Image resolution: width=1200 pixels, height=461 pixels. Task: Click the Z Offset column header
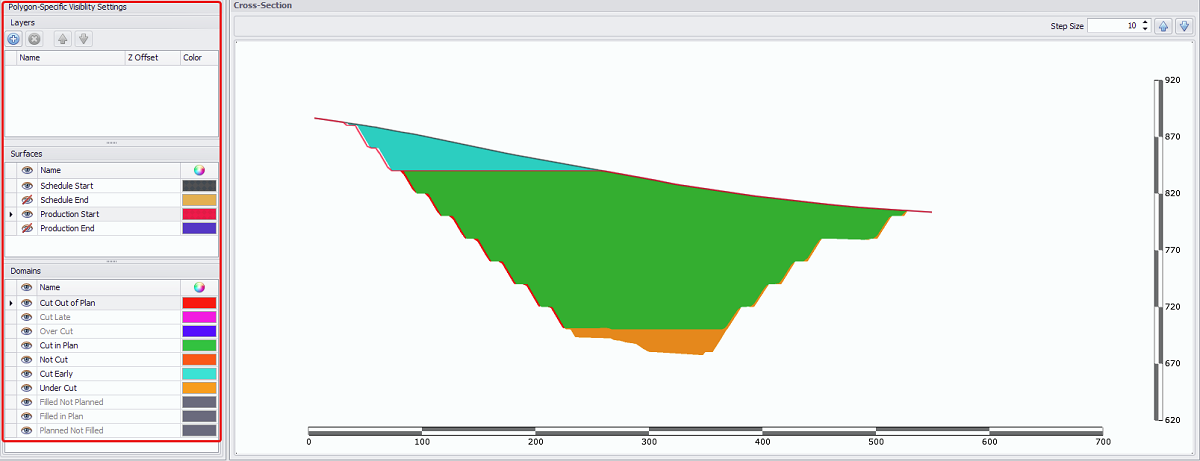[152, 57]
